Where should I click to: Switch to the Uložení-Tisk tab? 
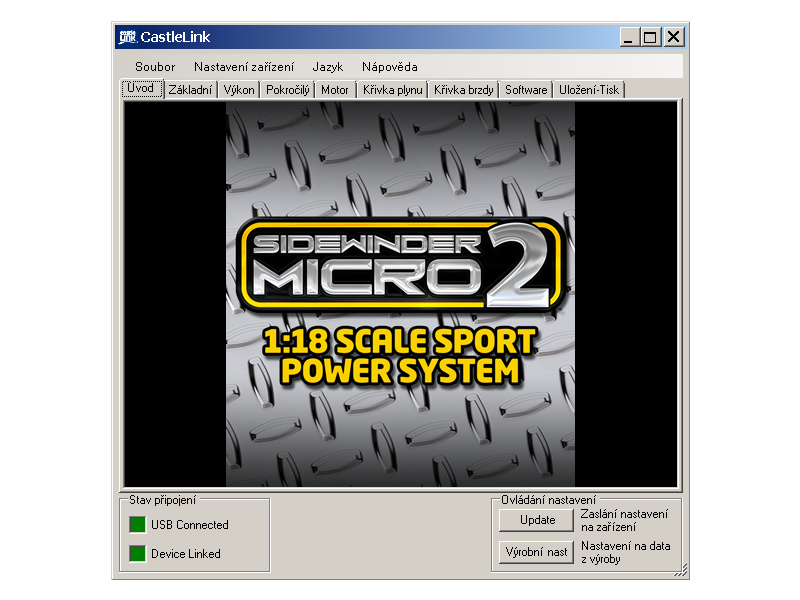coord(589,90)
